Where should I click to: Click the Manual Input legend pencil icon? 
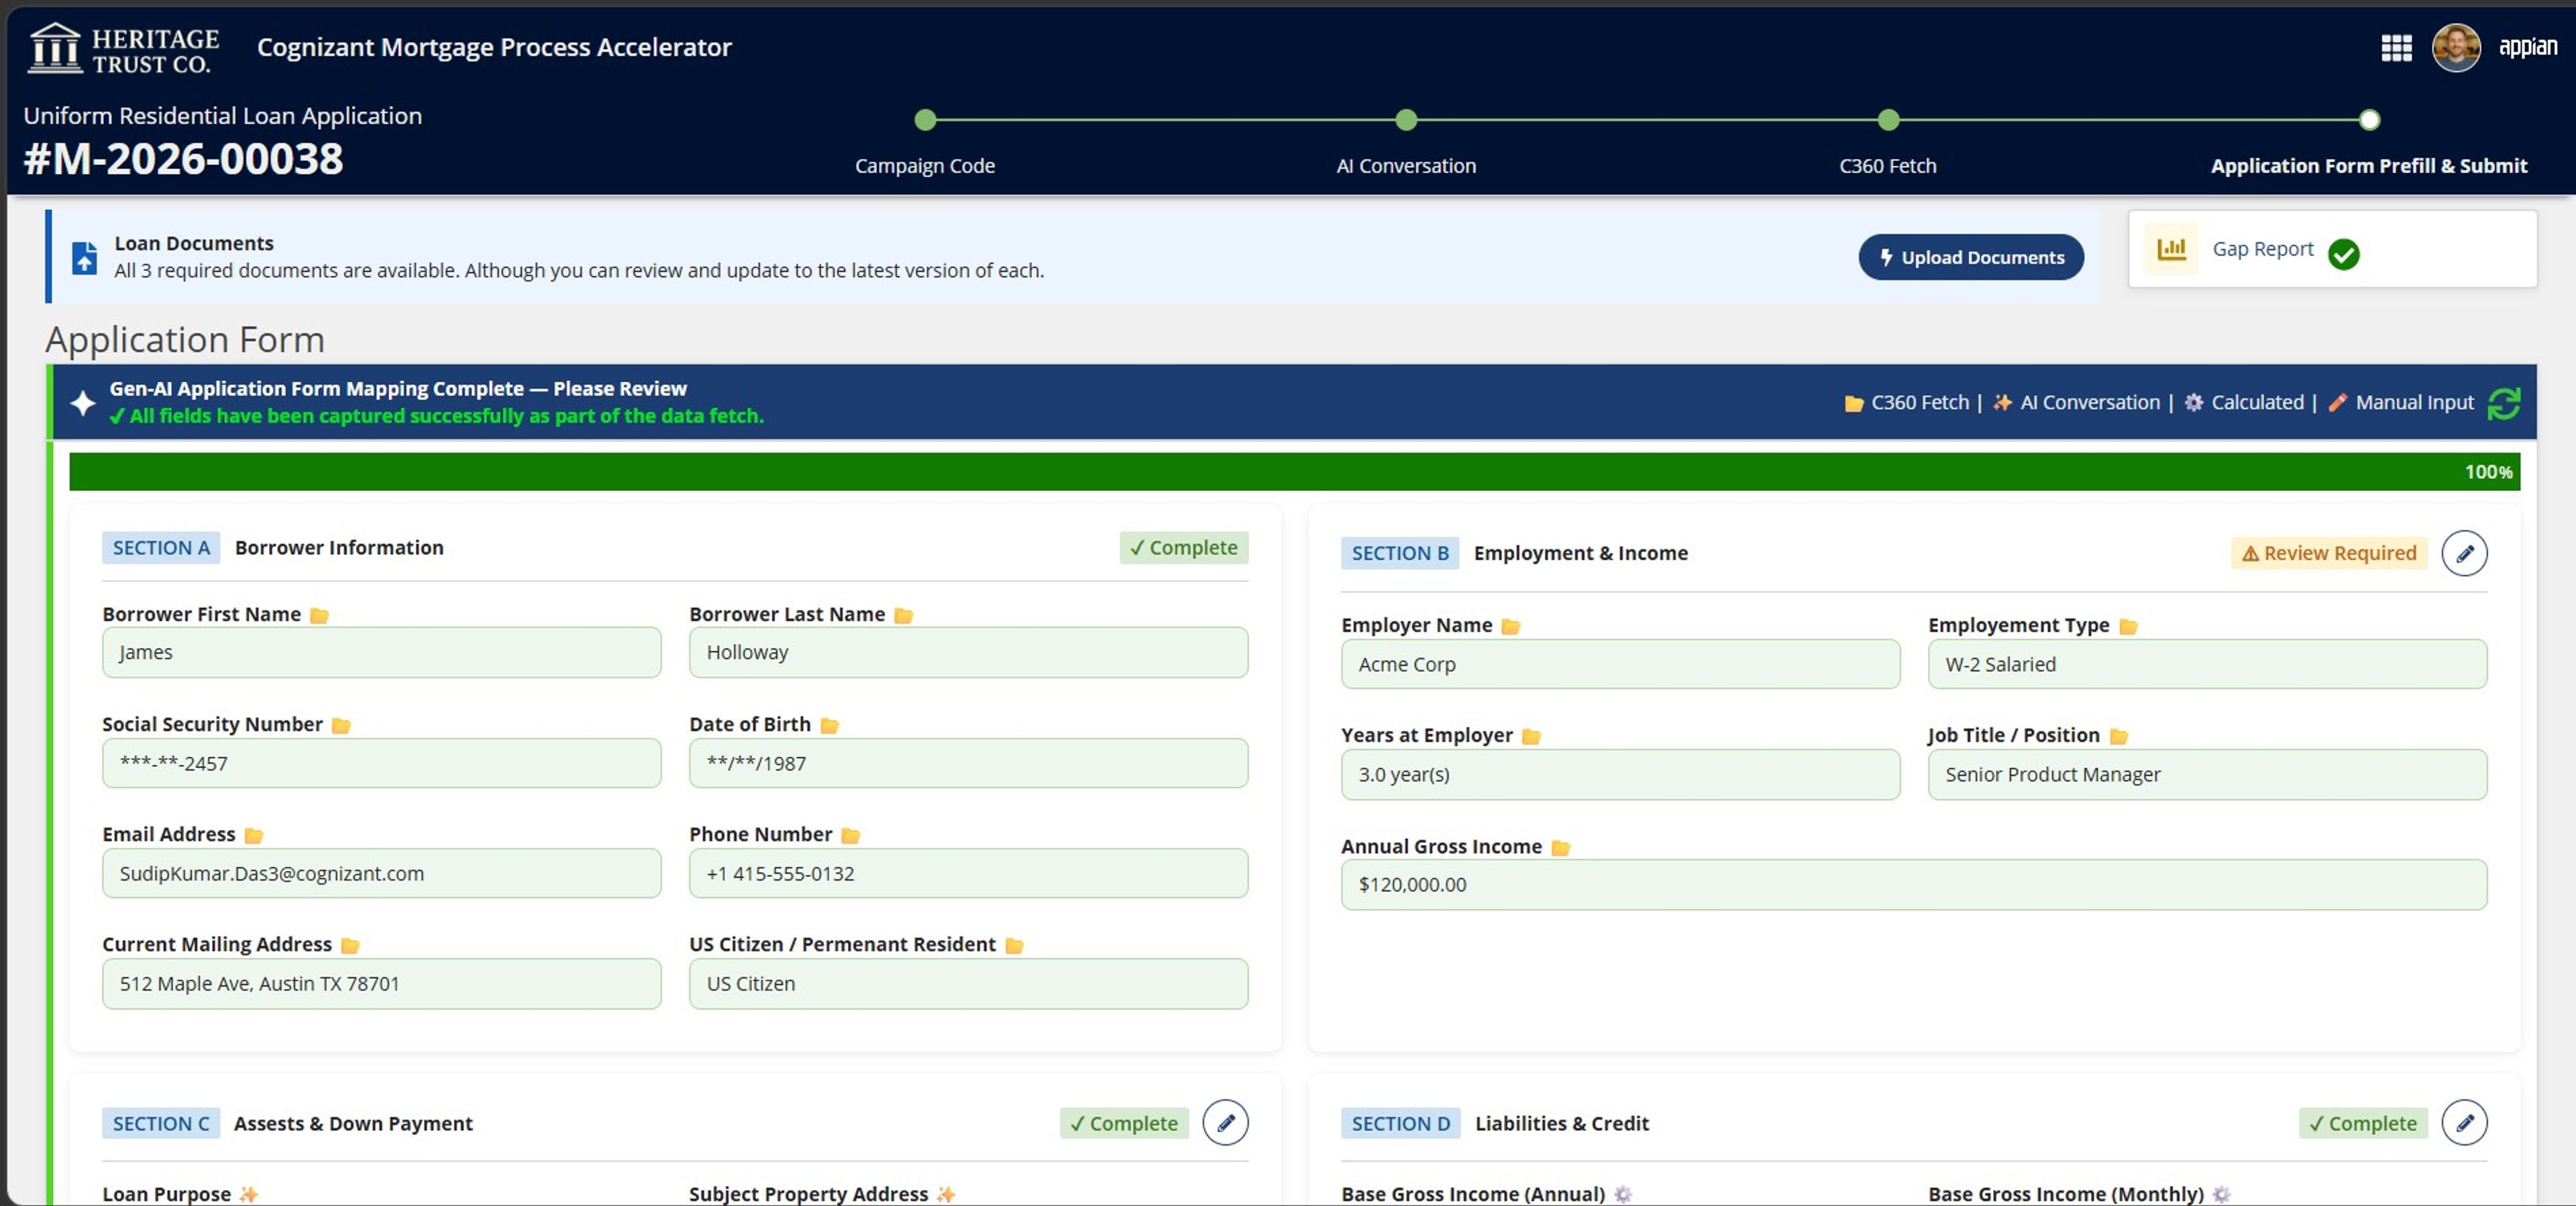point(2337,402)
